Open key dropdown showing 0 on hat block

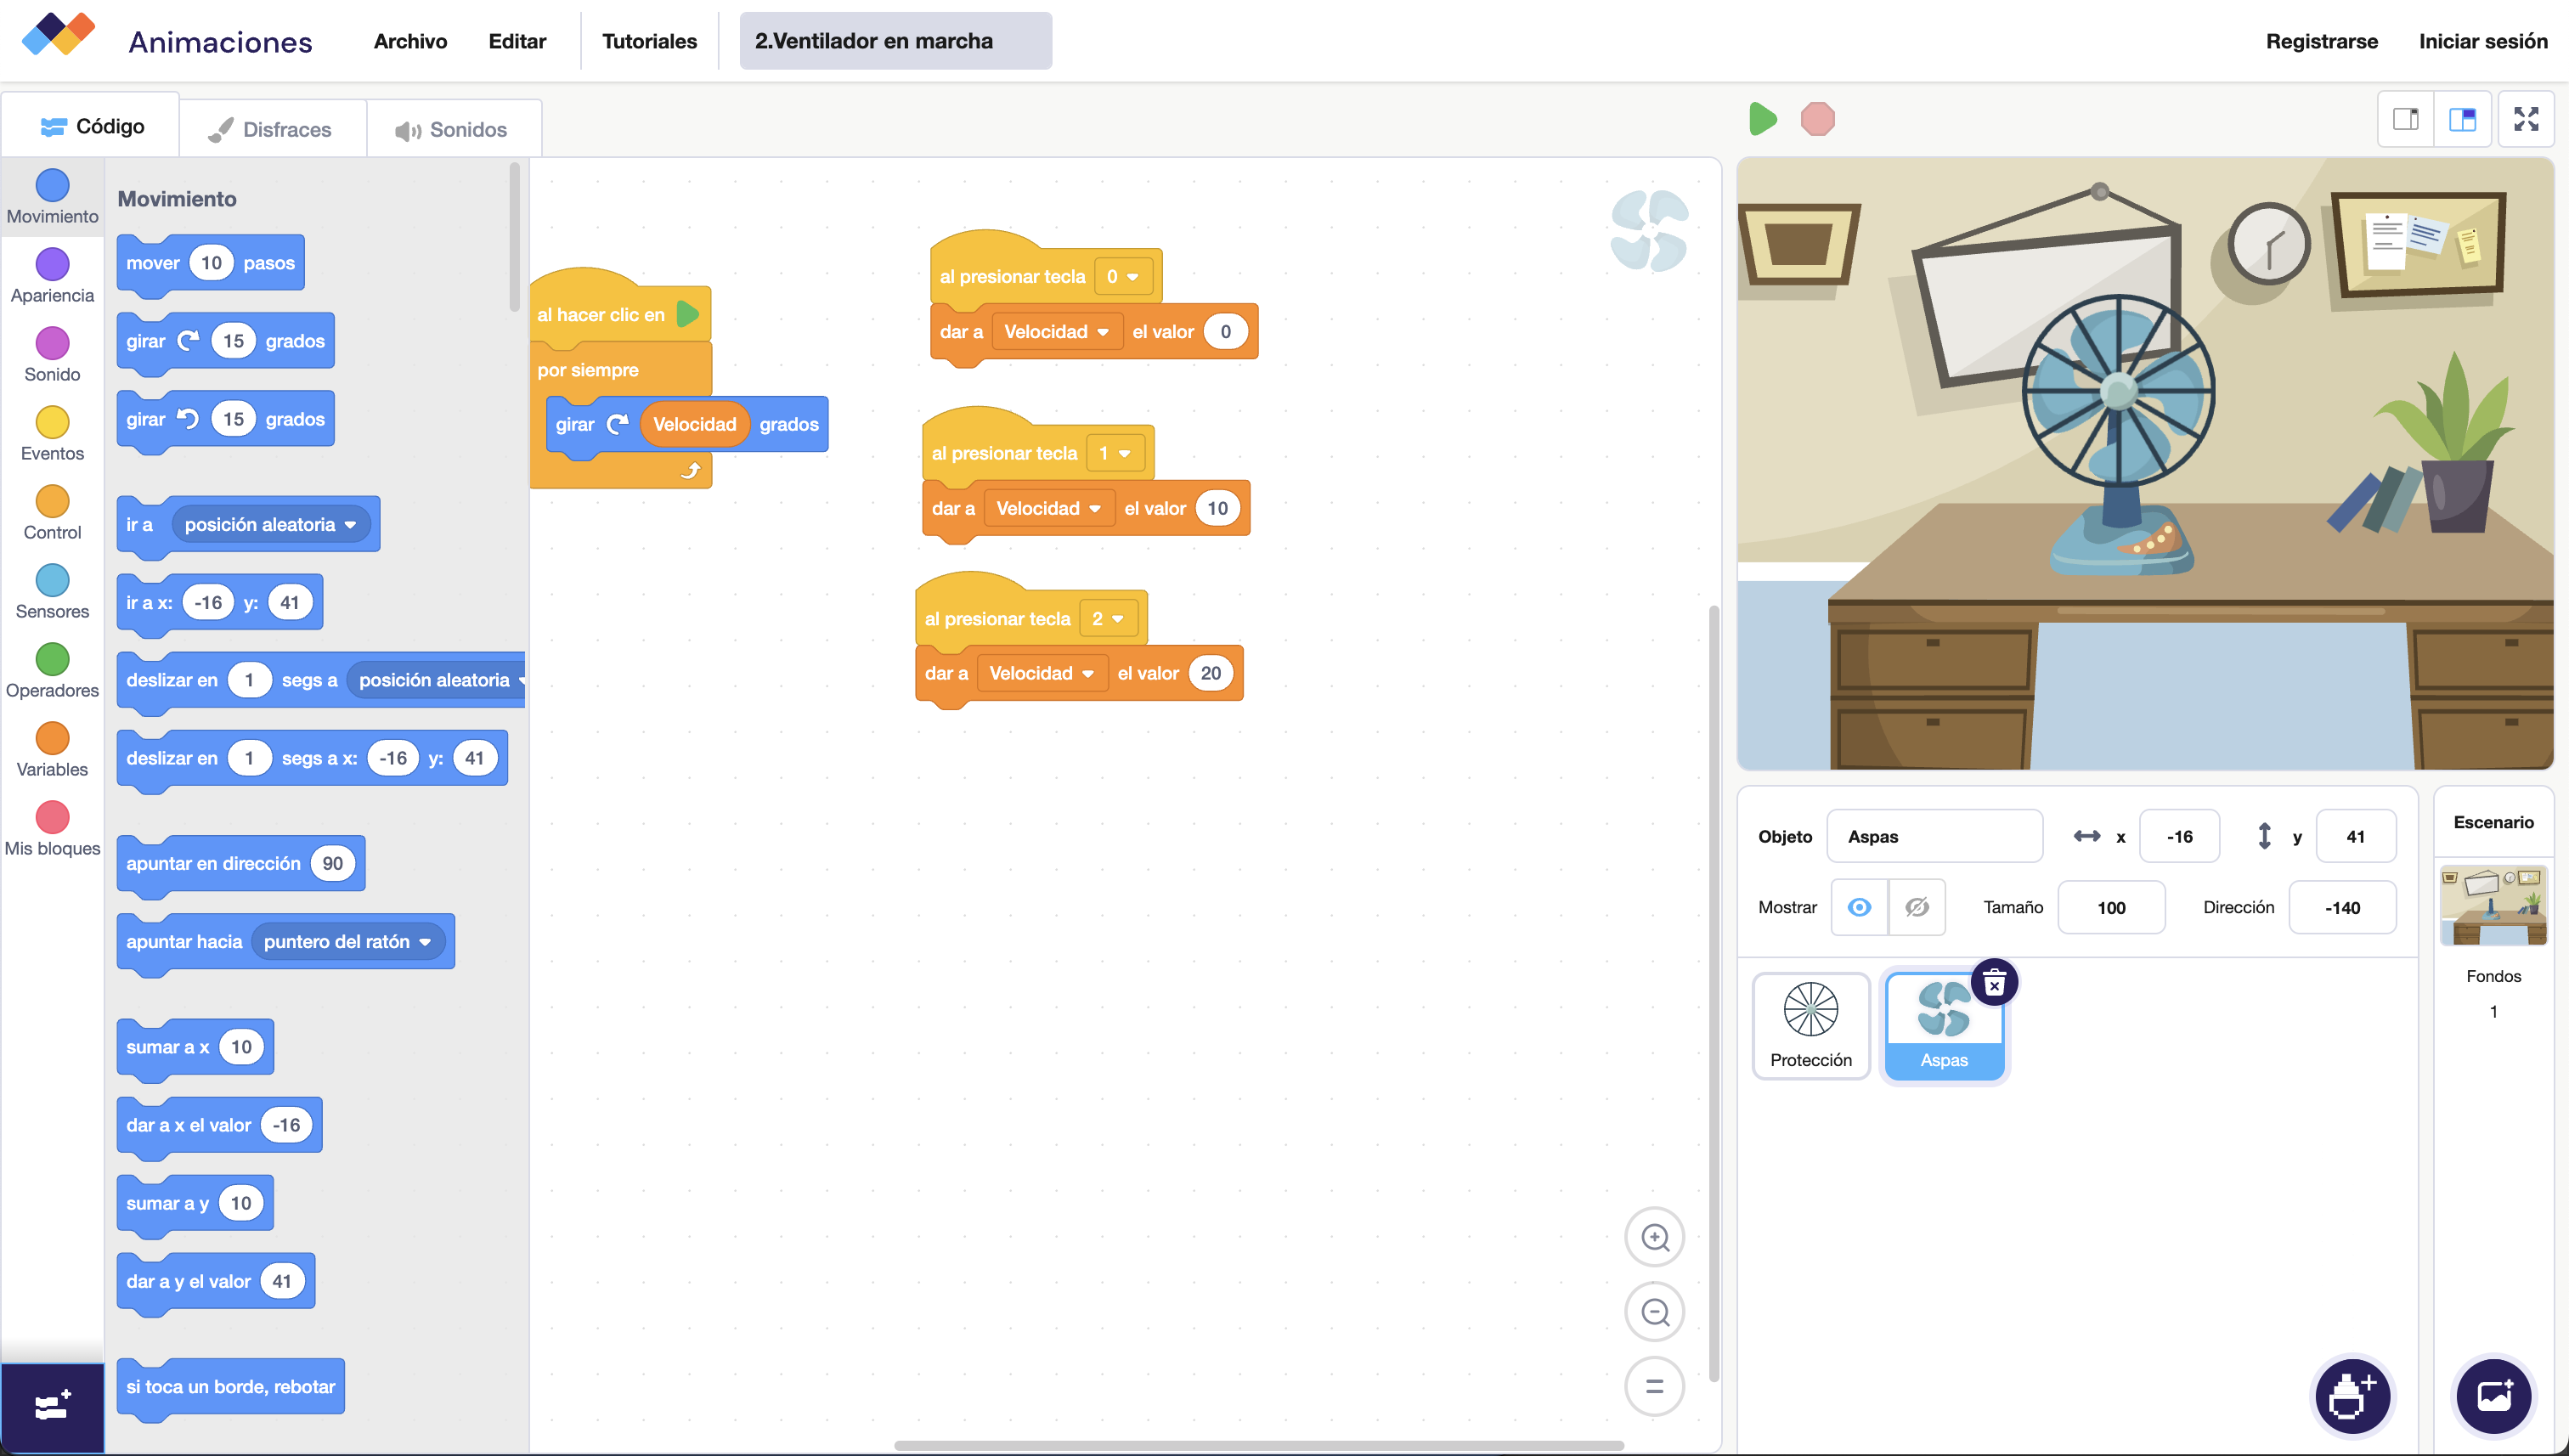(1123, 277)
